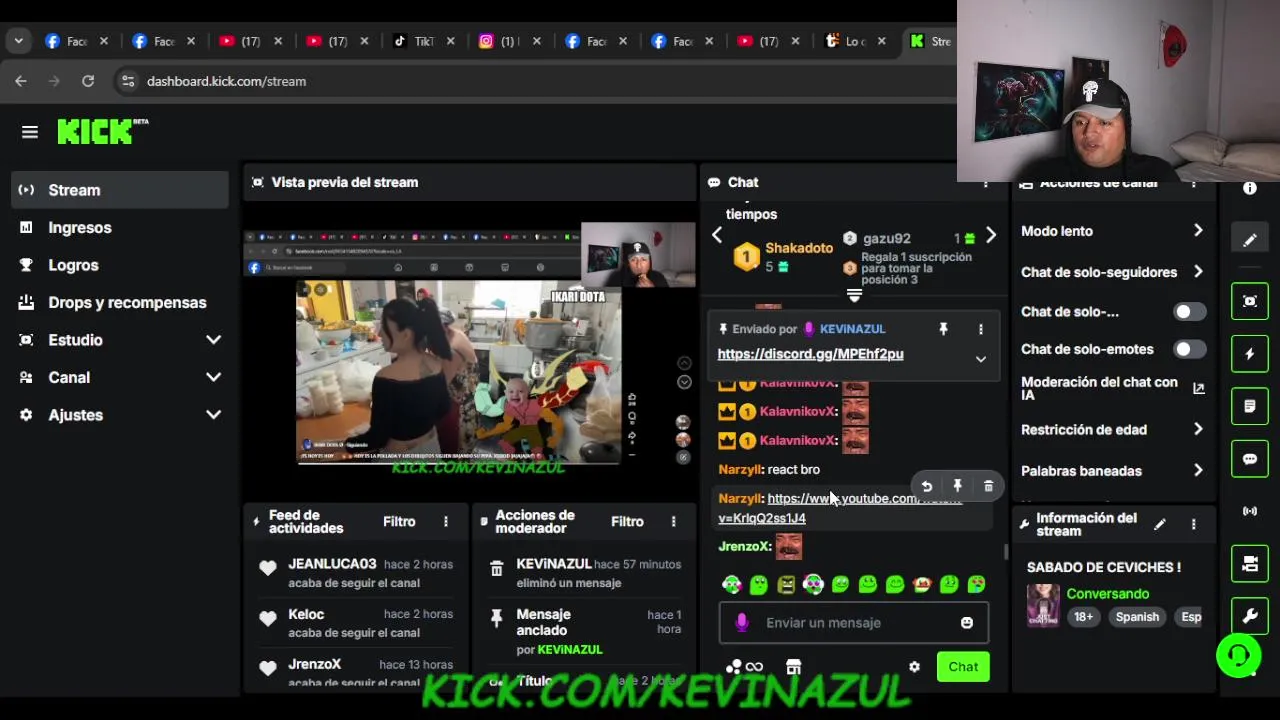Image resolution: width=1280 pixels, height=720 pixels.
Task: Reload the browser page
Action: click(88, 81)
